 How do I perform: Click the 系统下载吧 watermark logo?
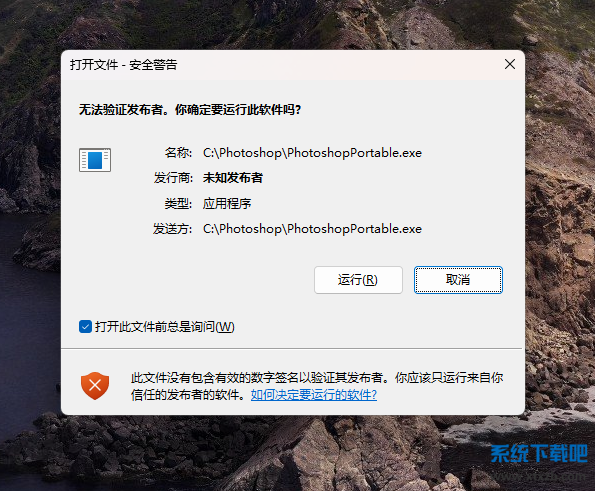click(539, 453)
